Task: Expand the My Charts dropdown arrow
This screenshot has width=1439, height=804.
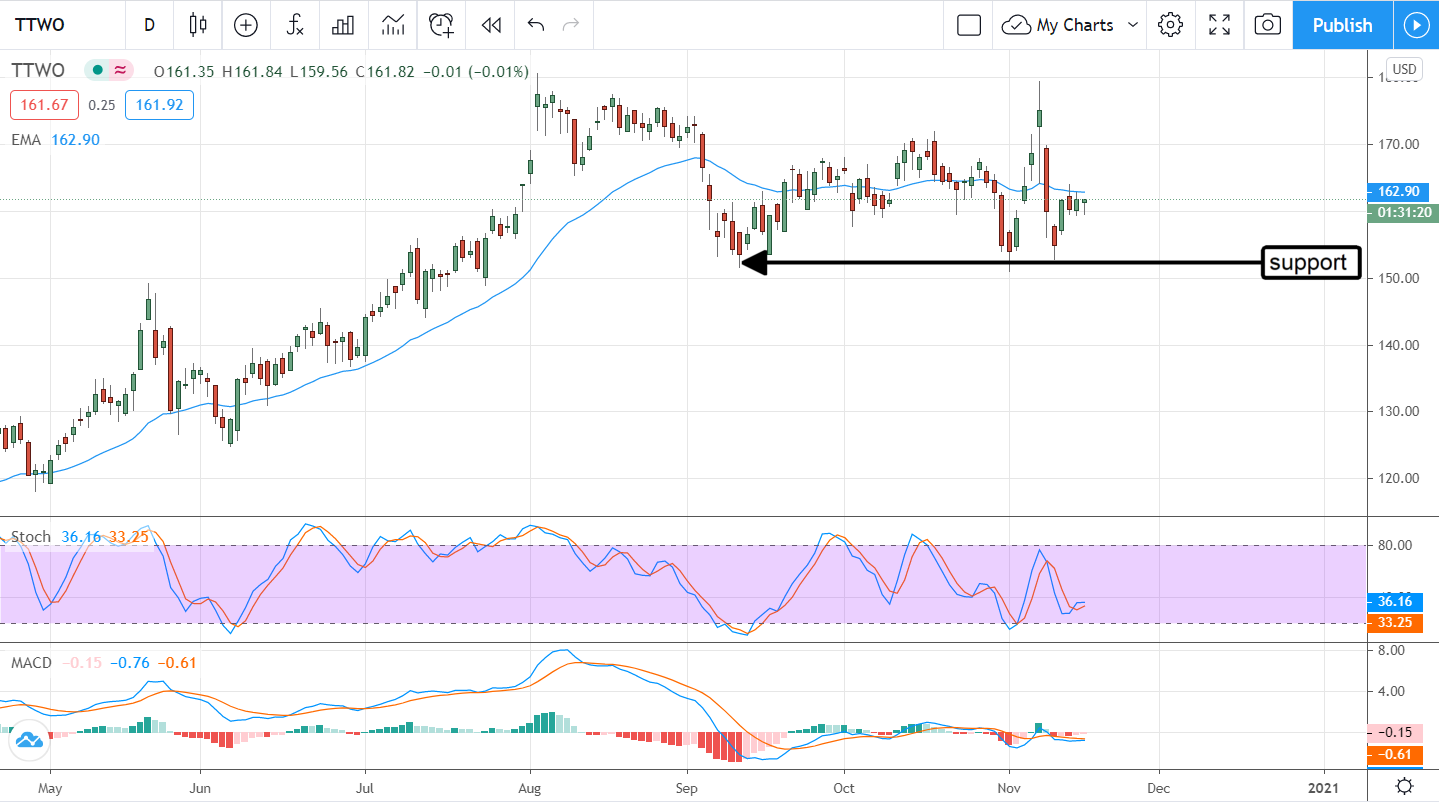Action: click(x=1133, y=25)
